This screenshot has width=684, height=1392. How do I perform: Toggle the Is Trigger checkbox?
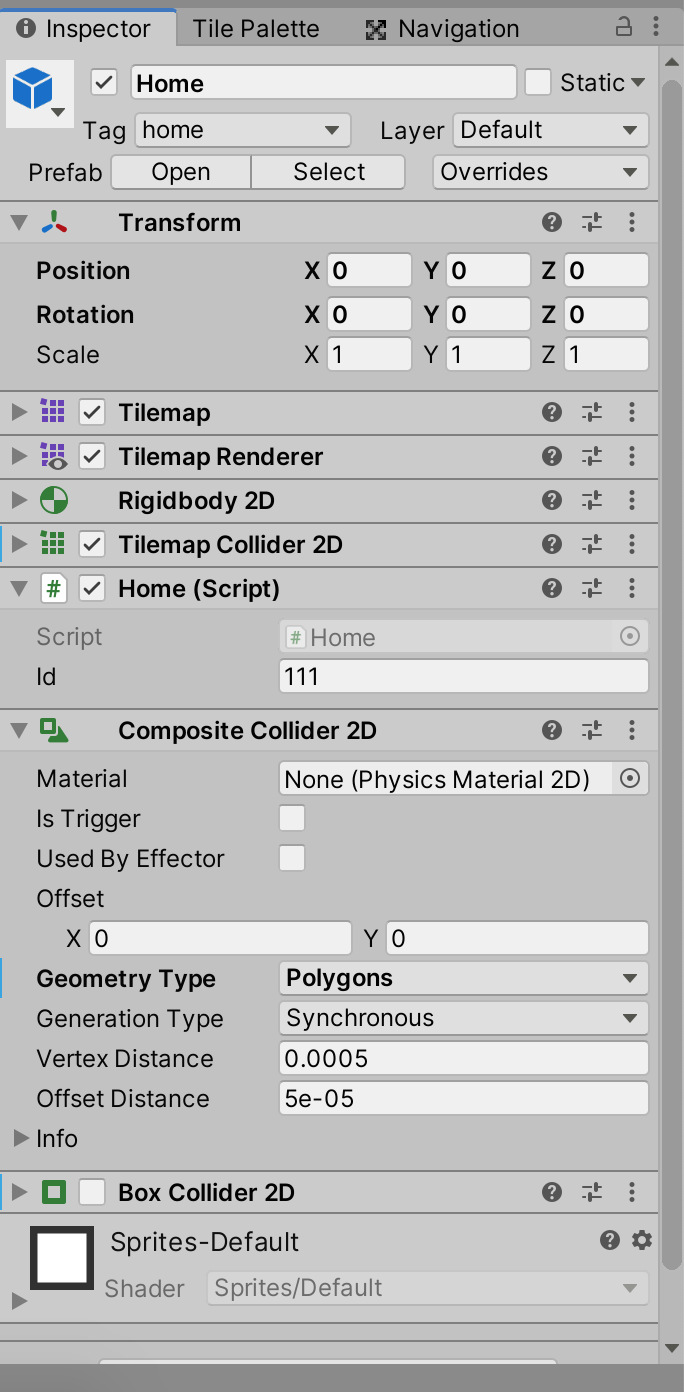(x=292, y=819)
